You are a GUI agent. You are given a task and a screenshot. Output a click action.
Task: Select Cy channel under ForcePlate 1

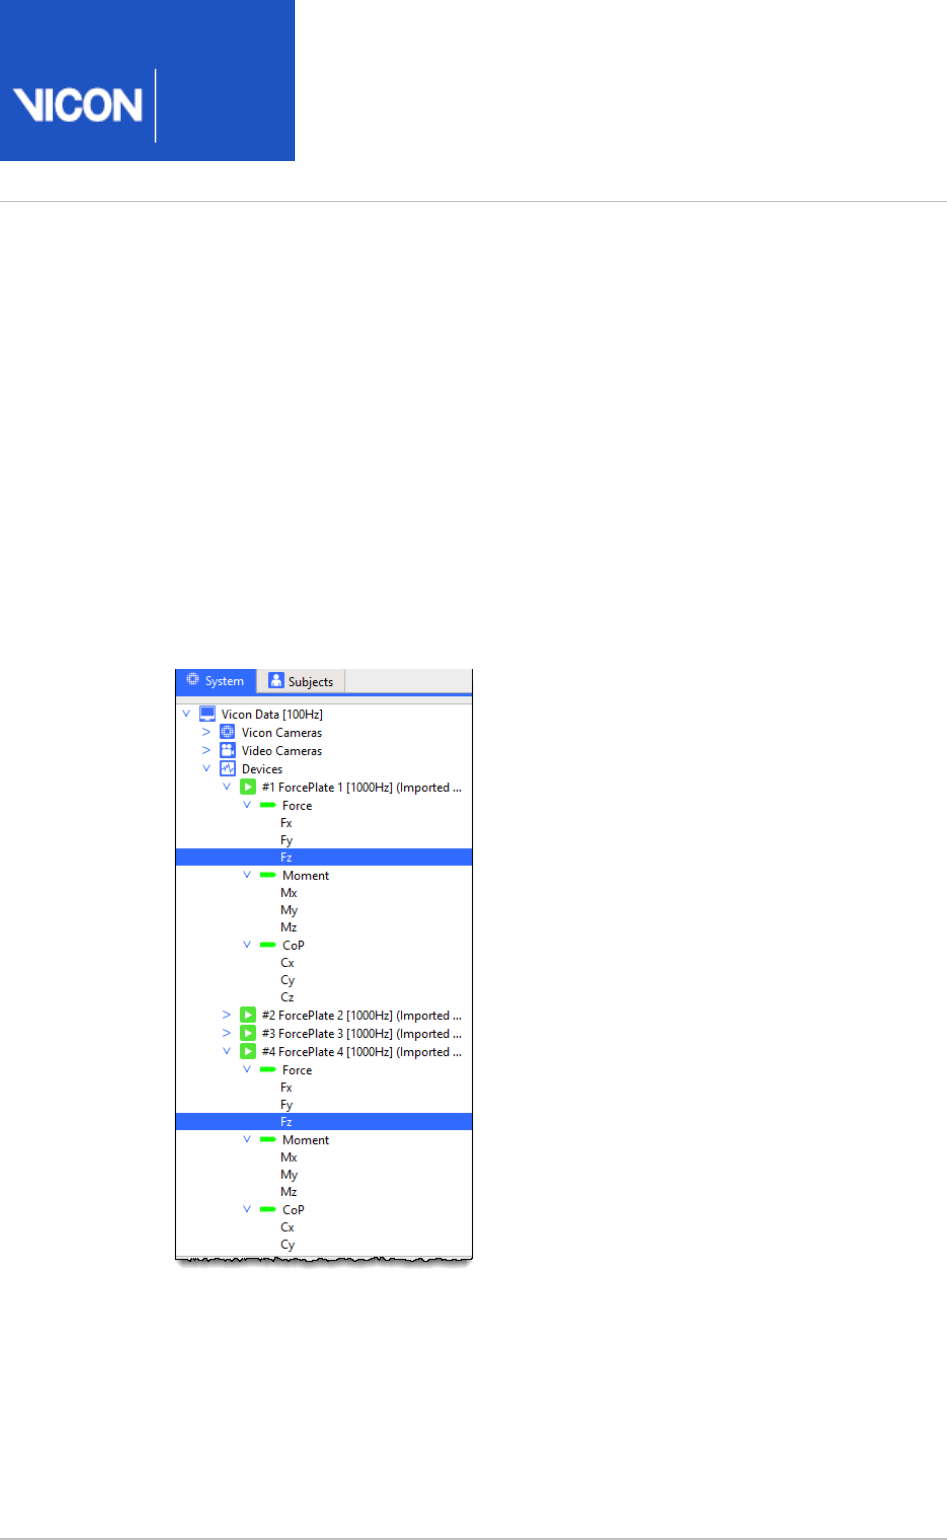[287, 980]
